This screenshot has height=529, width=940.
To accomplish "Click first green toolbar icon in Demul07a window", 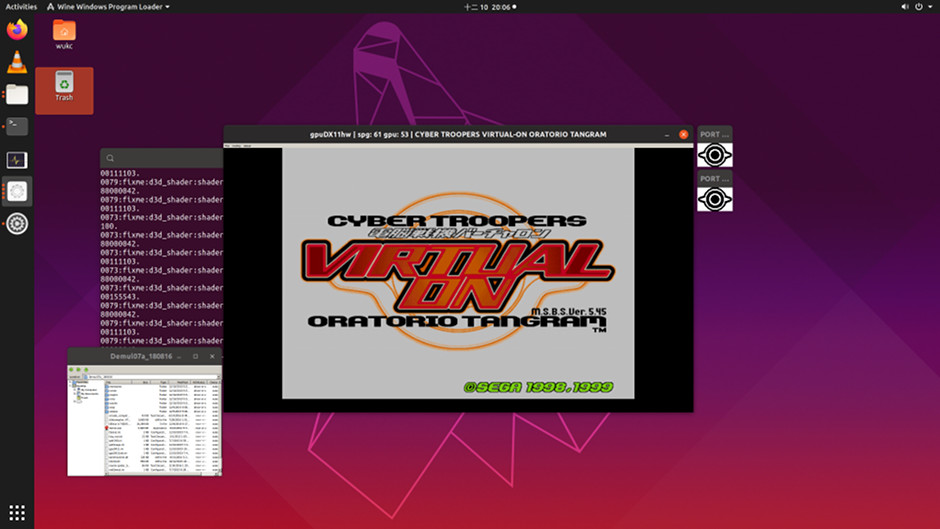I will click(x=71, y=369).
